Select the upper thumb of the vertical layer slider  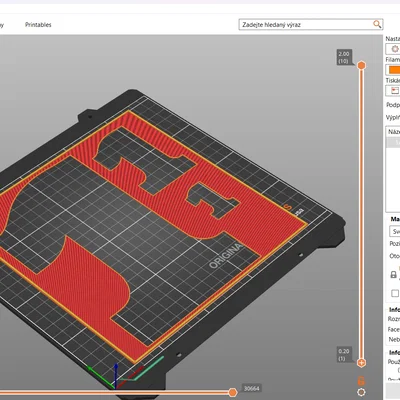click(x=361, y=65)
